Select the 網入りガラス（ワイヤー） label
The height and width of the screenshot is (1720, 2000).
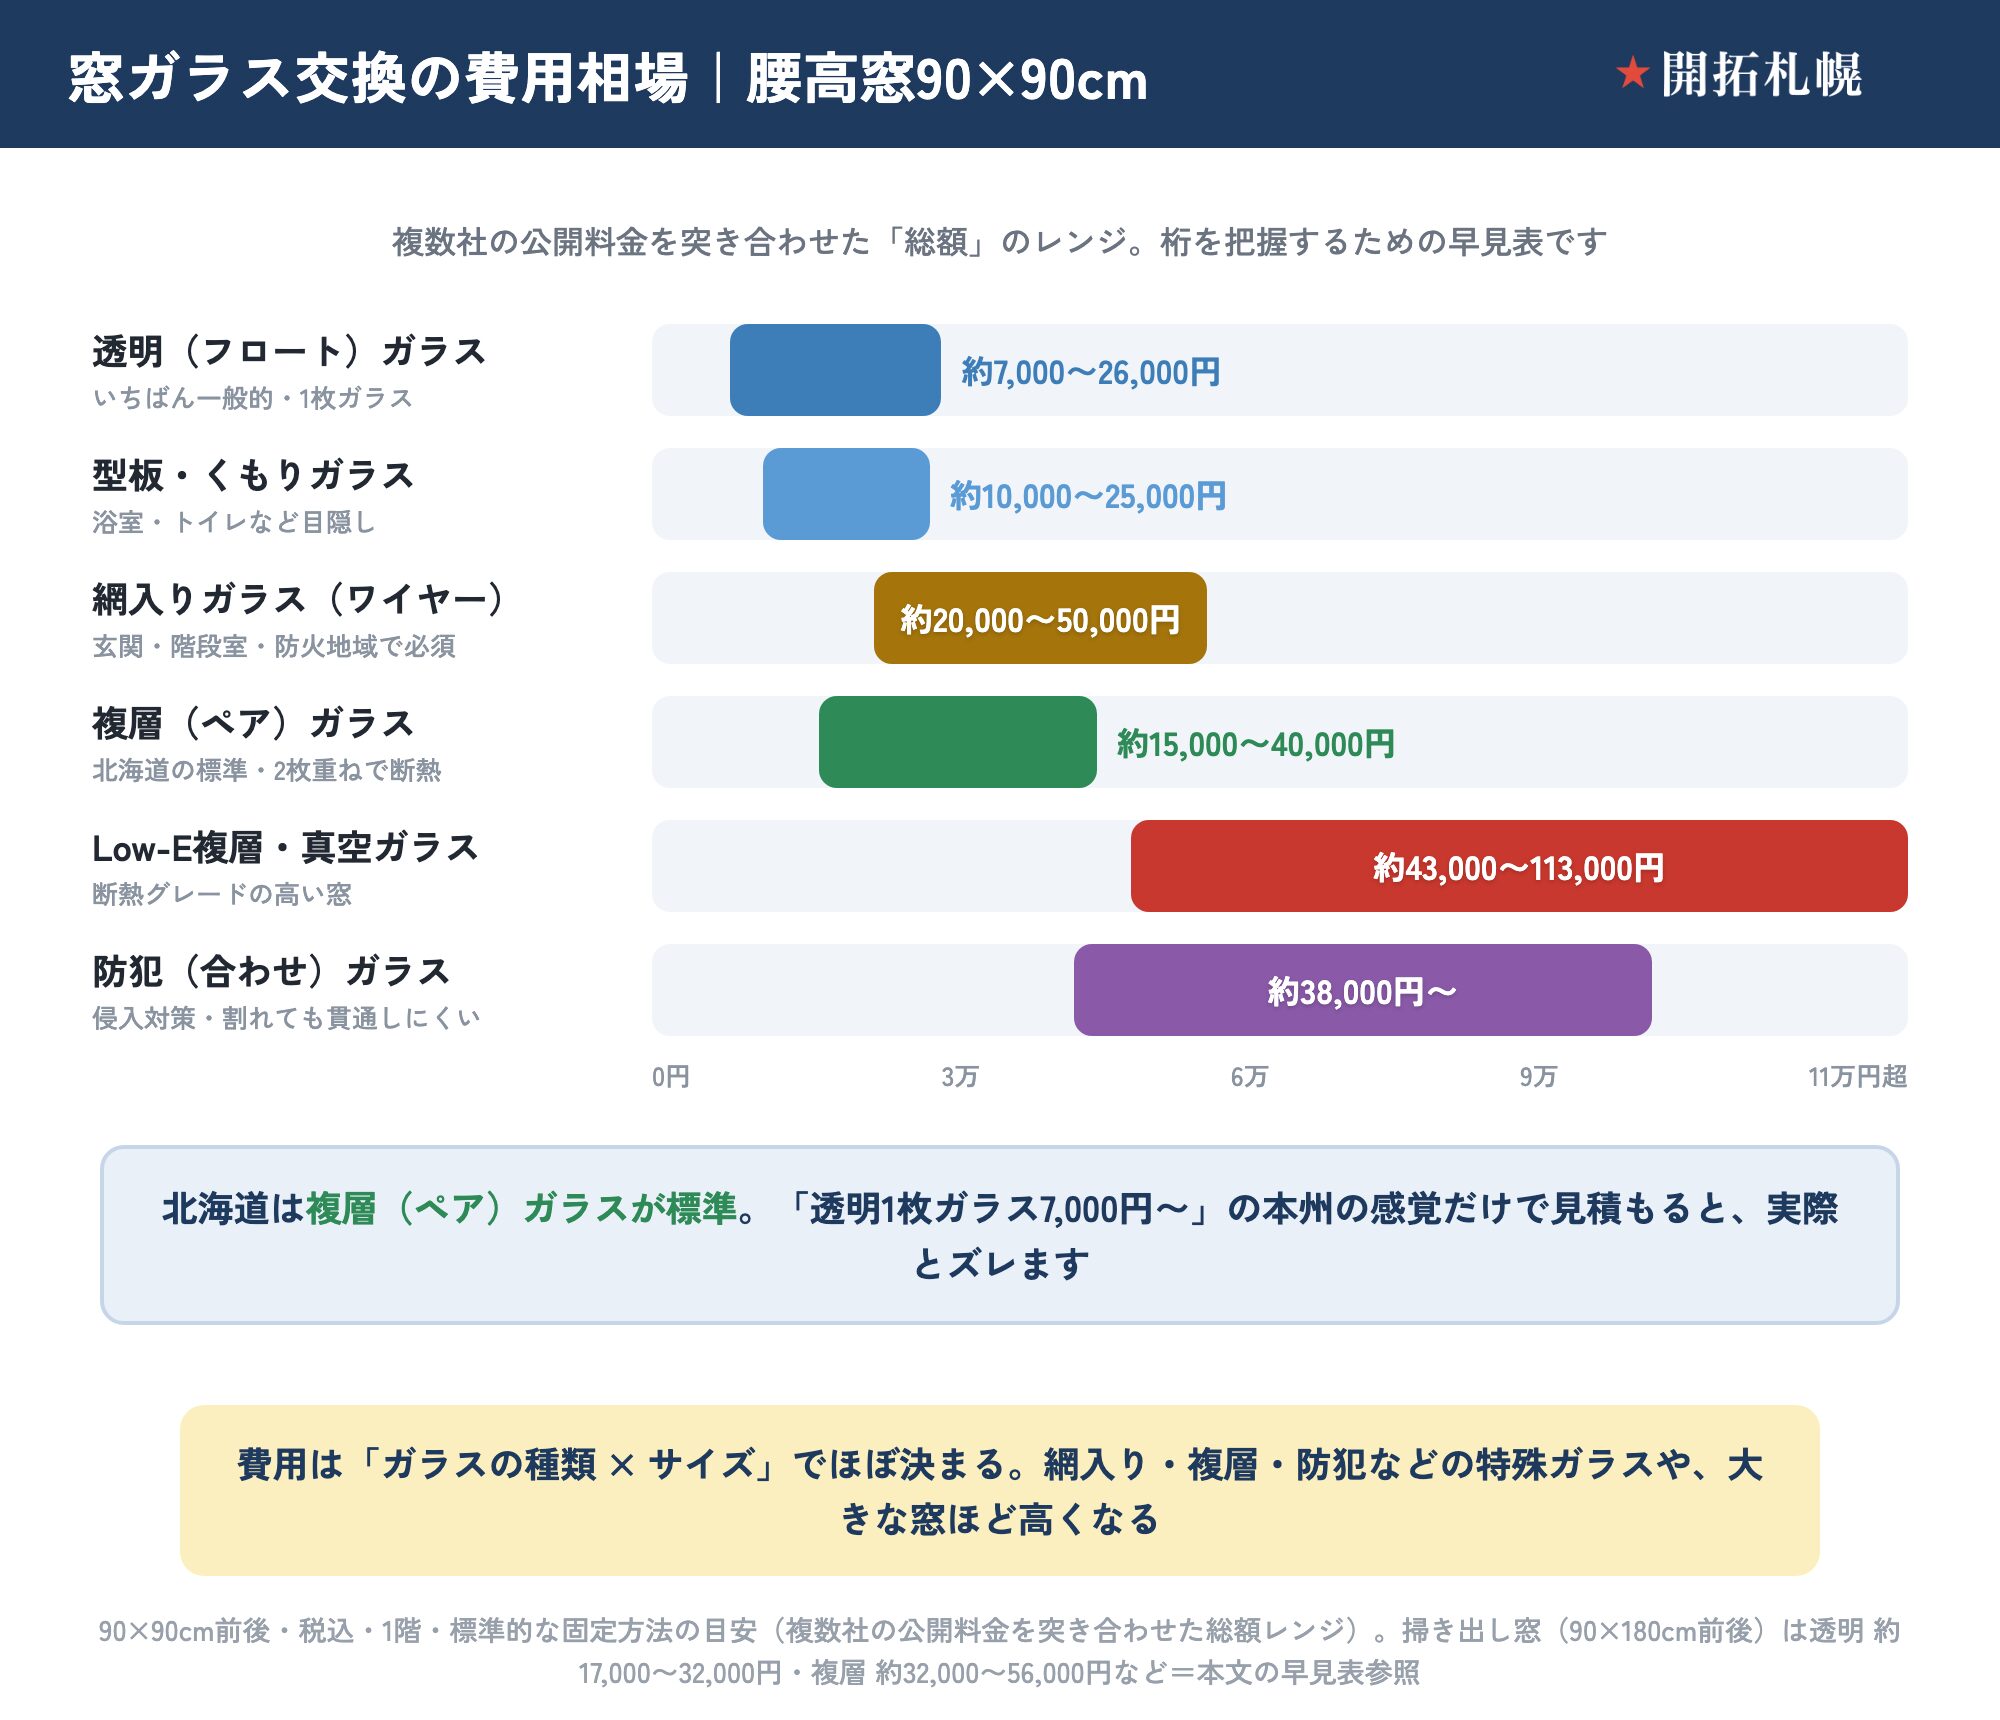pos(299,599)
